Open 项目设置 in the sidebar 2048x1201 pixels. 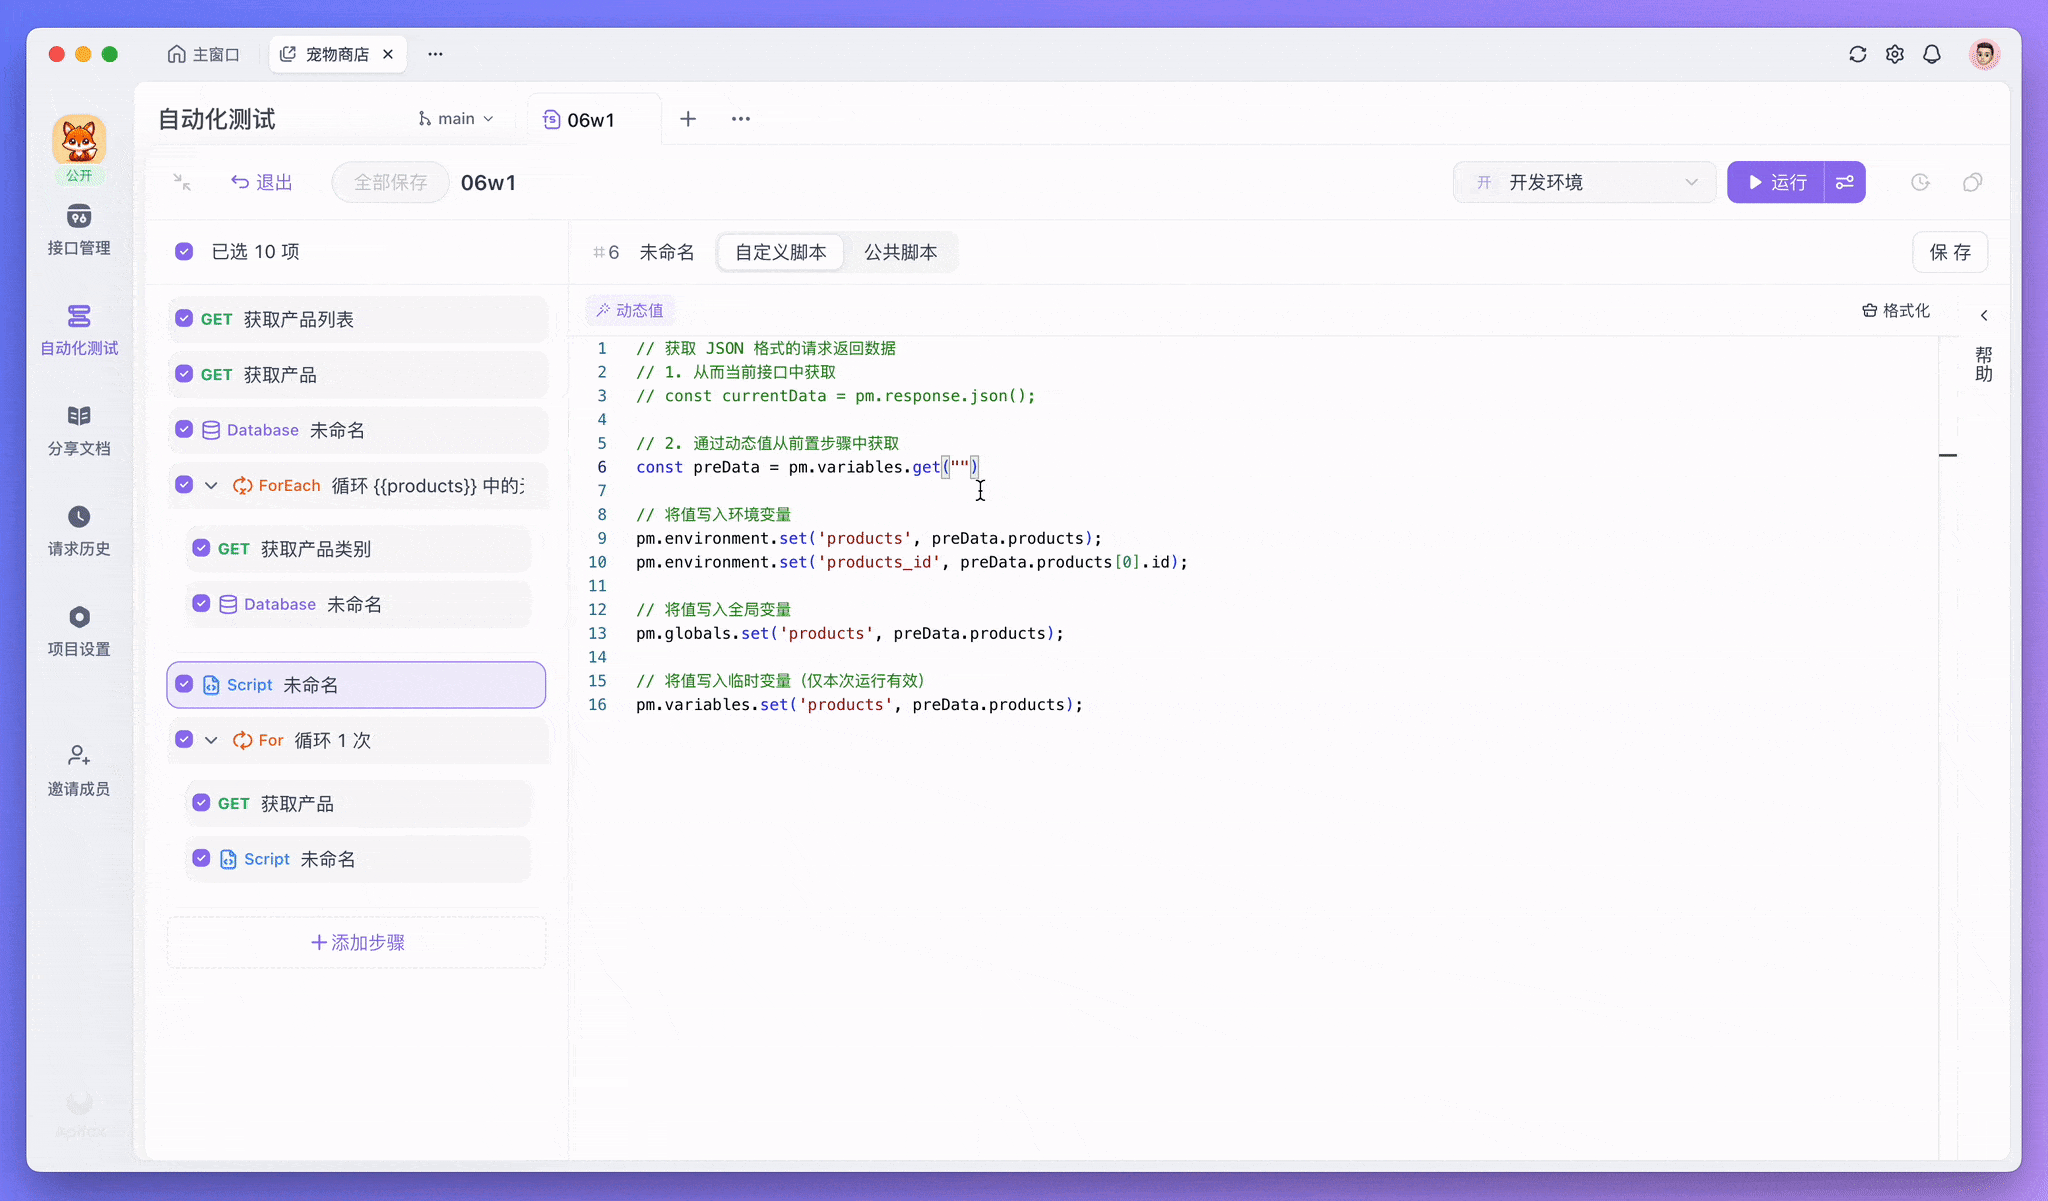pyautogui.click(x=79, y=630)
